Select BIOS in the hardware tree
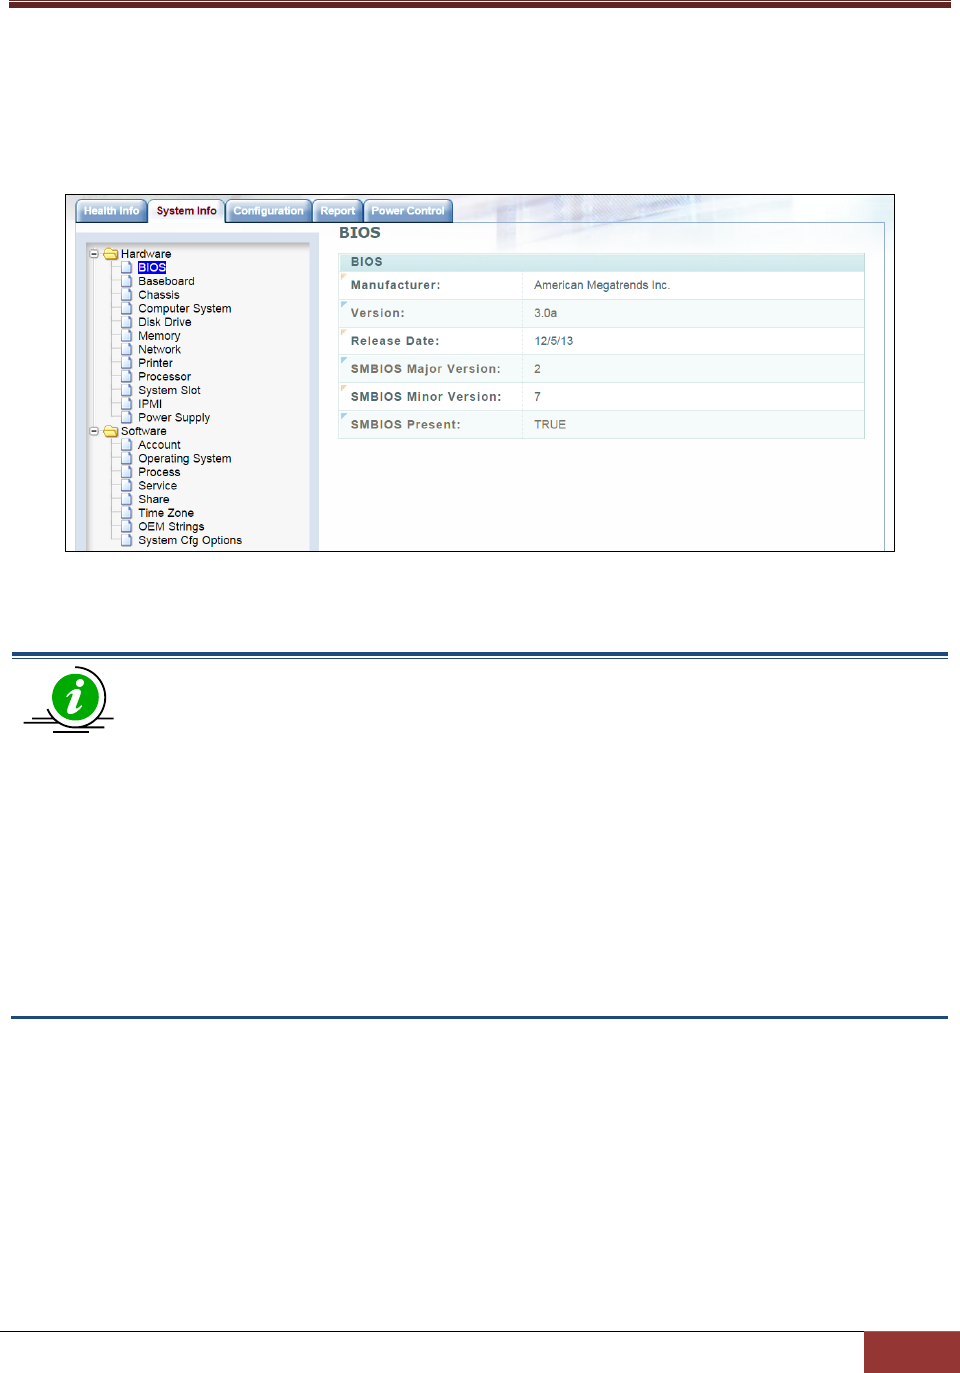The height and width of the screenshot is (1373, 960). [152, 268]
